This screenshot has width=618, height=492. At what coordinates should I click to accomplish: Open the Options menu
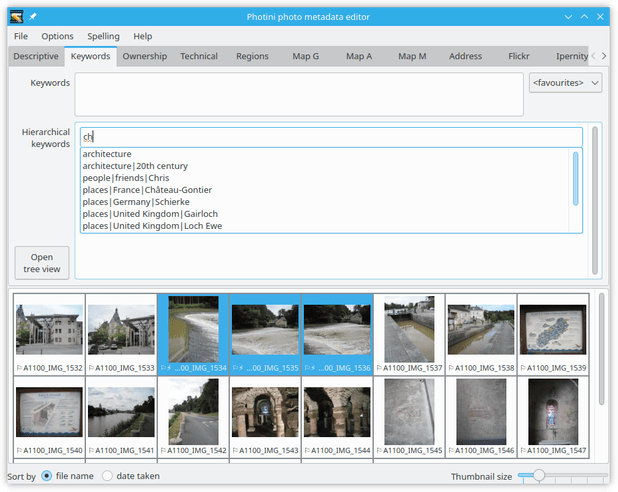(58, 36)
